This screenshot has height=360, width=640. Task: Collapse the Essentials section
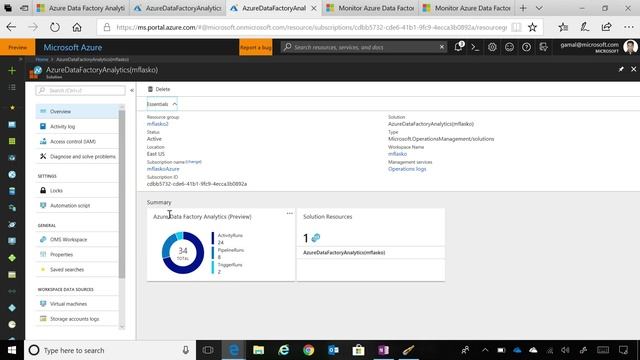[x=162, y=104]
